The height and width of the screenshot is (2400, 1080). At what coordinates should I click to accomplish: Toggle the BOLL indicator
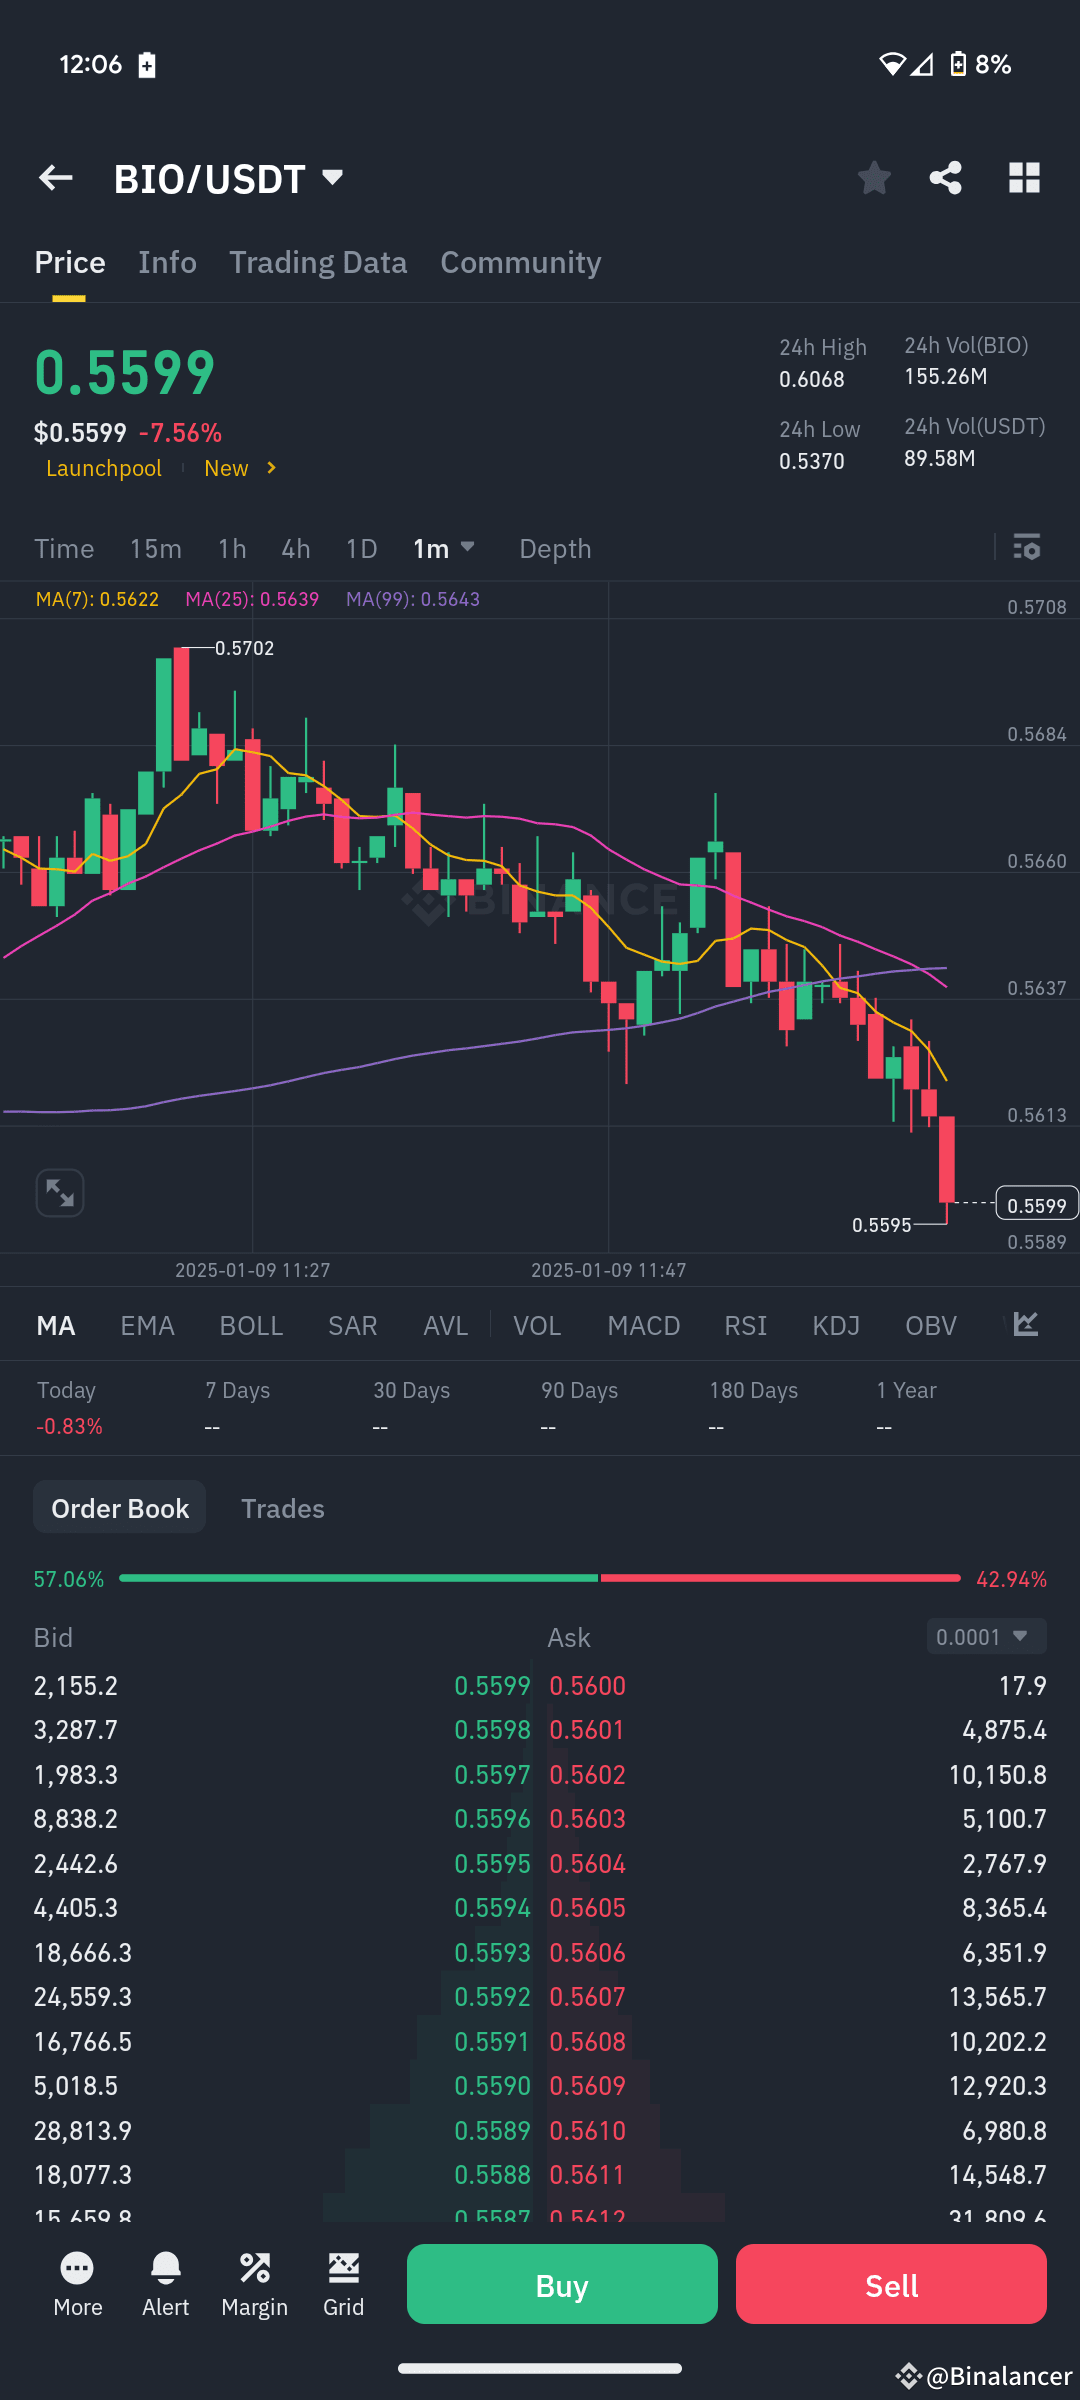[251, 1325]
